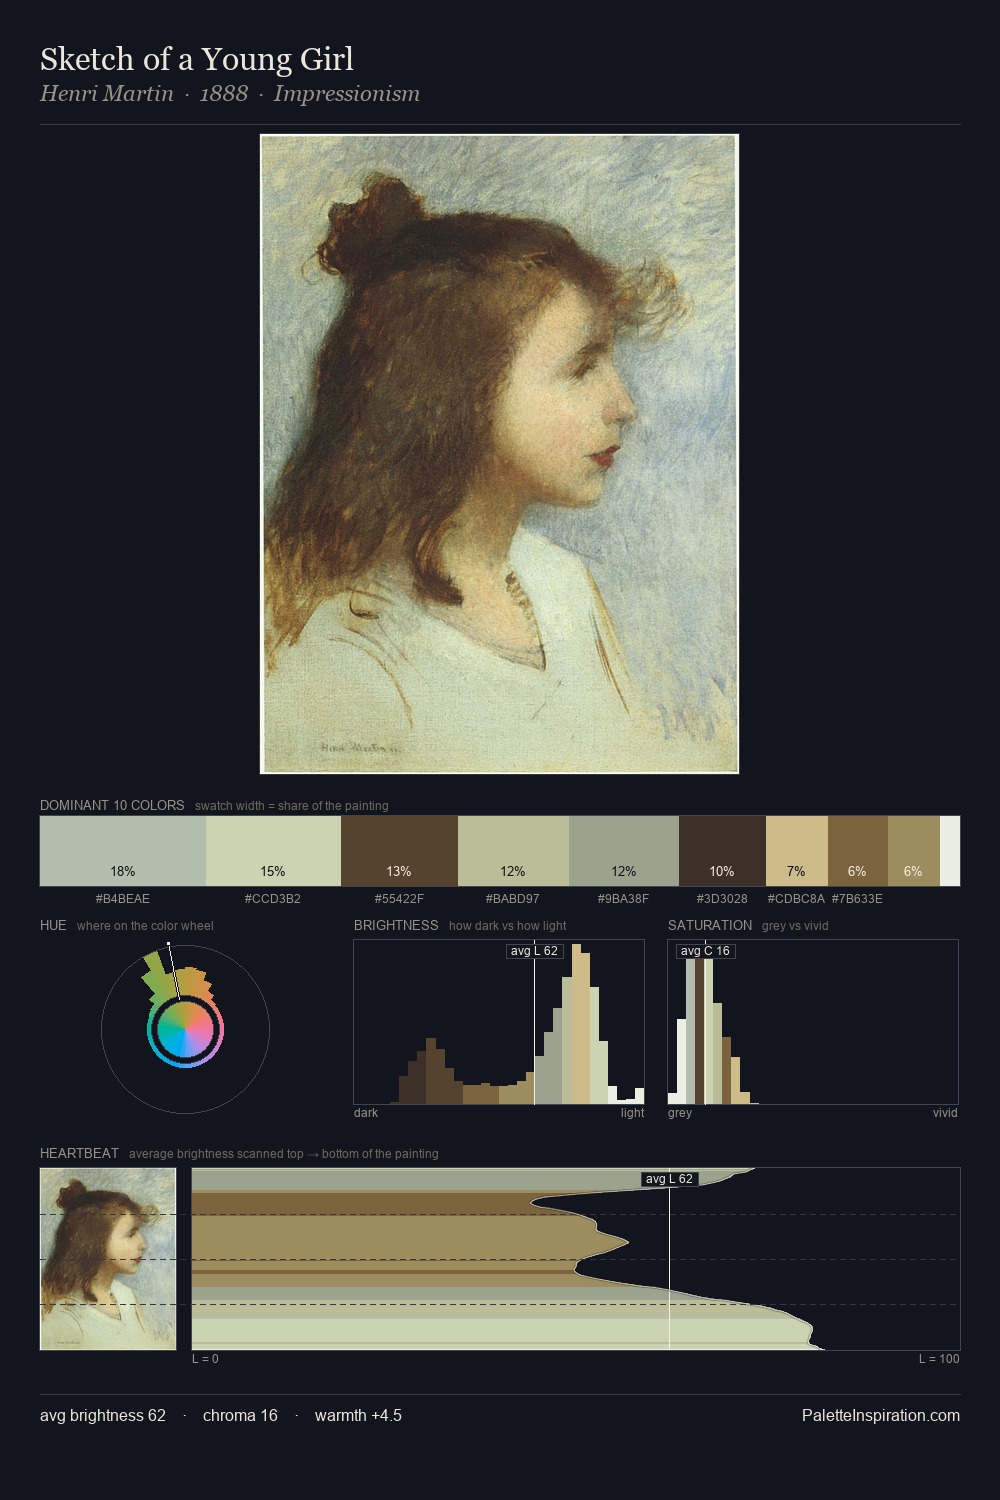Click the '#9BA38F' hex code label
The width and height of the screenshot is (1000, 1500).
coord(624,898)
